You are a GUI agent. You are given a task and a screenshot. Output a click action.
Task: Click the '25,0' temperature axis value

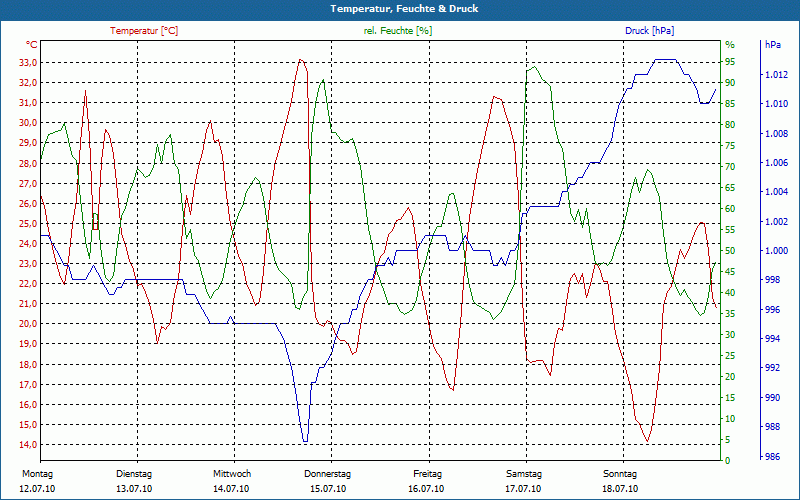tap(27, 223)
